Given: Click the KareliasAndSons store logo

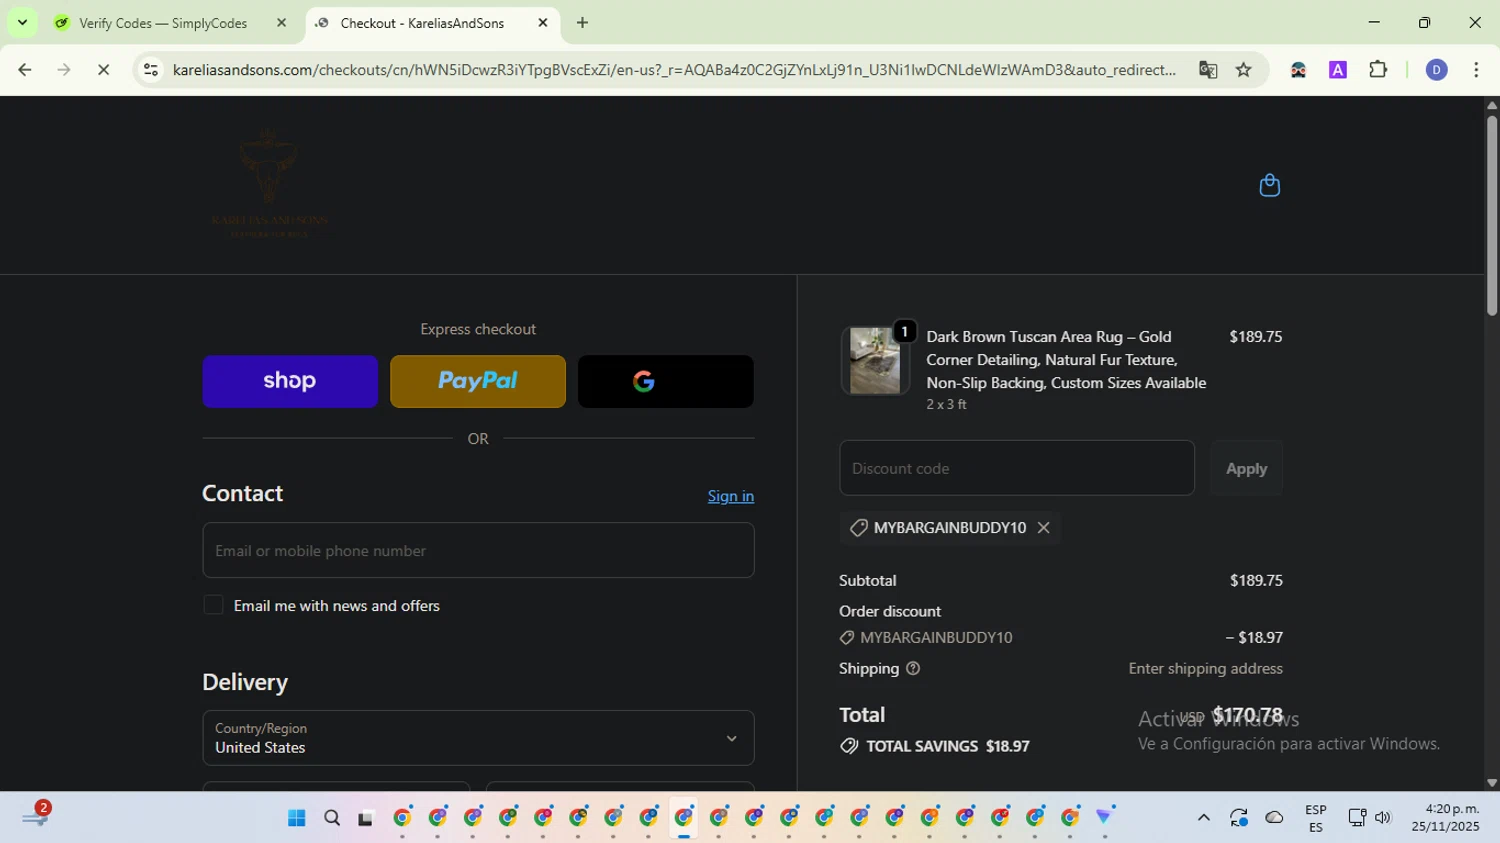Looking at the screenshot, I should pyautogui.click(x=269, y=184).
